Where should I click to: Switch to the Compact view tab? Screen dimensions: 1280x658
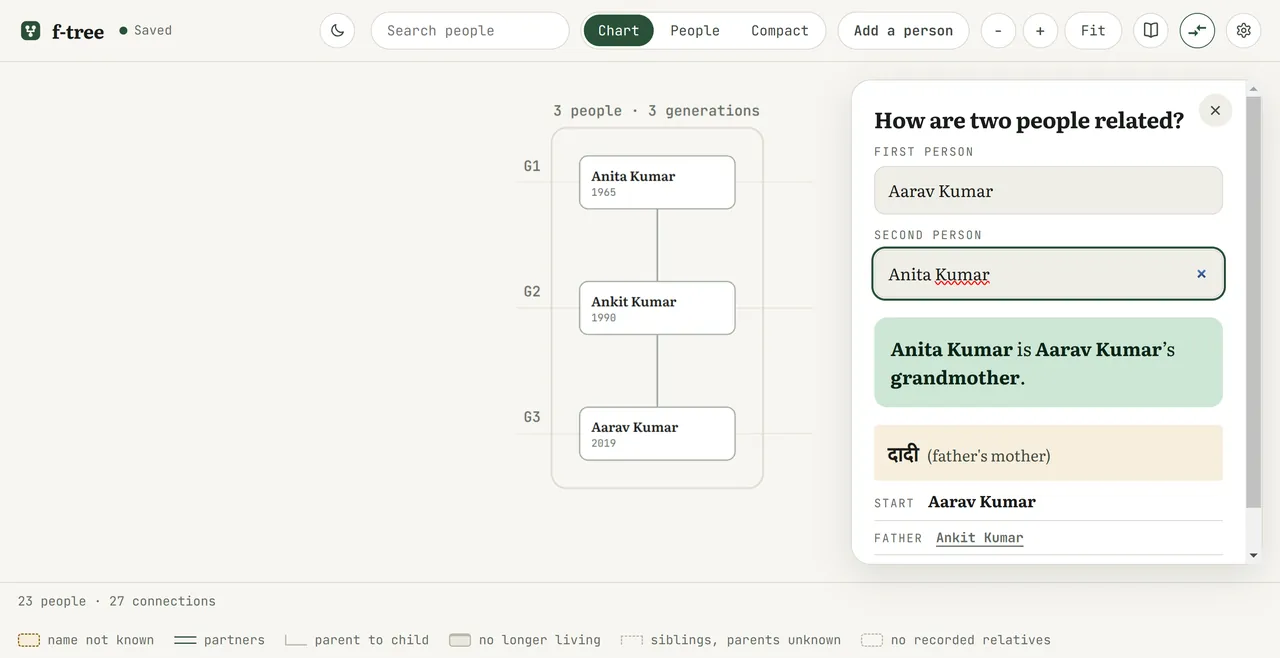tap(780, 31)
